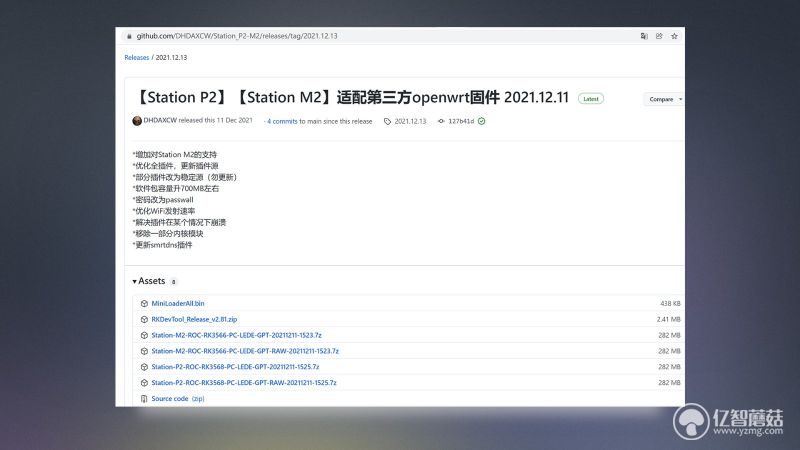The width and height of the screenshot is (800, 450).
Task: Download Station-P2 GPT-RAW-20211211-1525.7z file
Action: tap(244, 383)
